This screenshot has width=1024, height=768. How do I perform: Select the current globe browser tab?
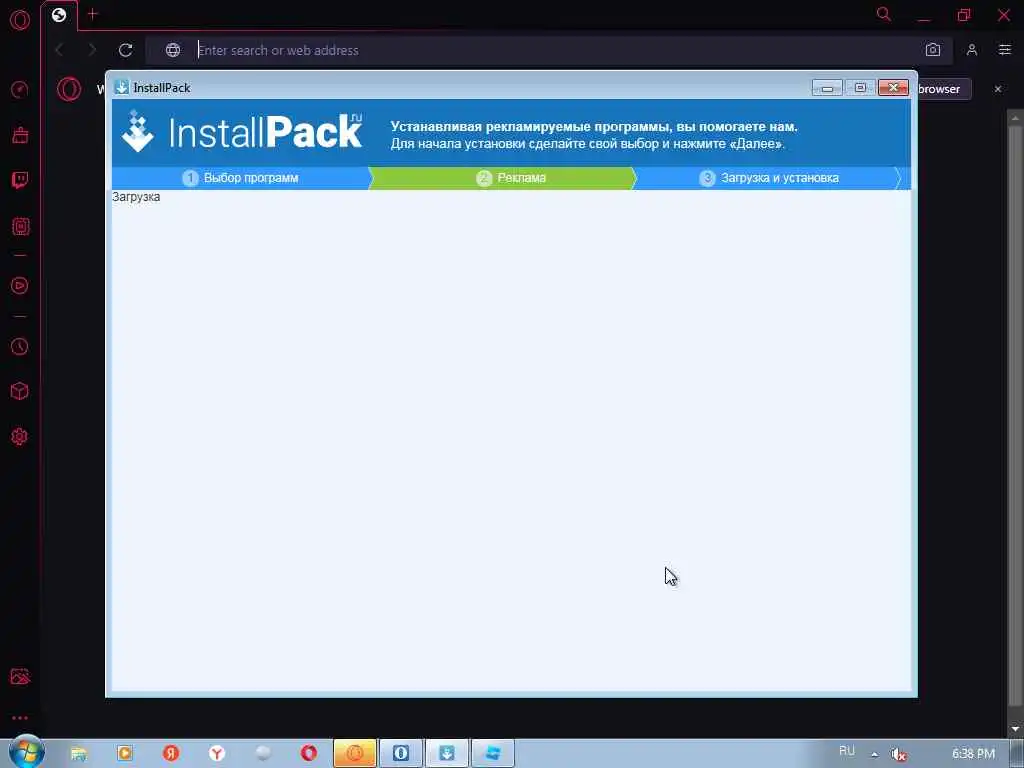click(59, 15)
